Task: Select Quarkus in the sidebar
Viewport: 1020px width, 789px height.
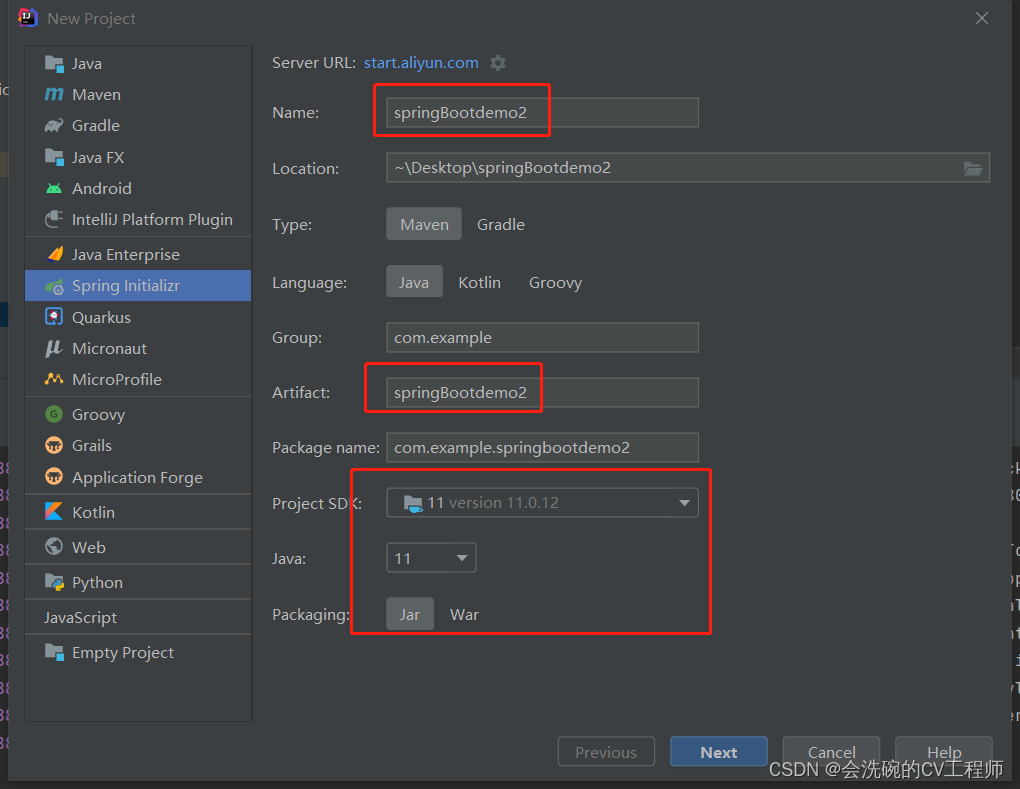Action: pyautogui.click(x=138, y=317)
